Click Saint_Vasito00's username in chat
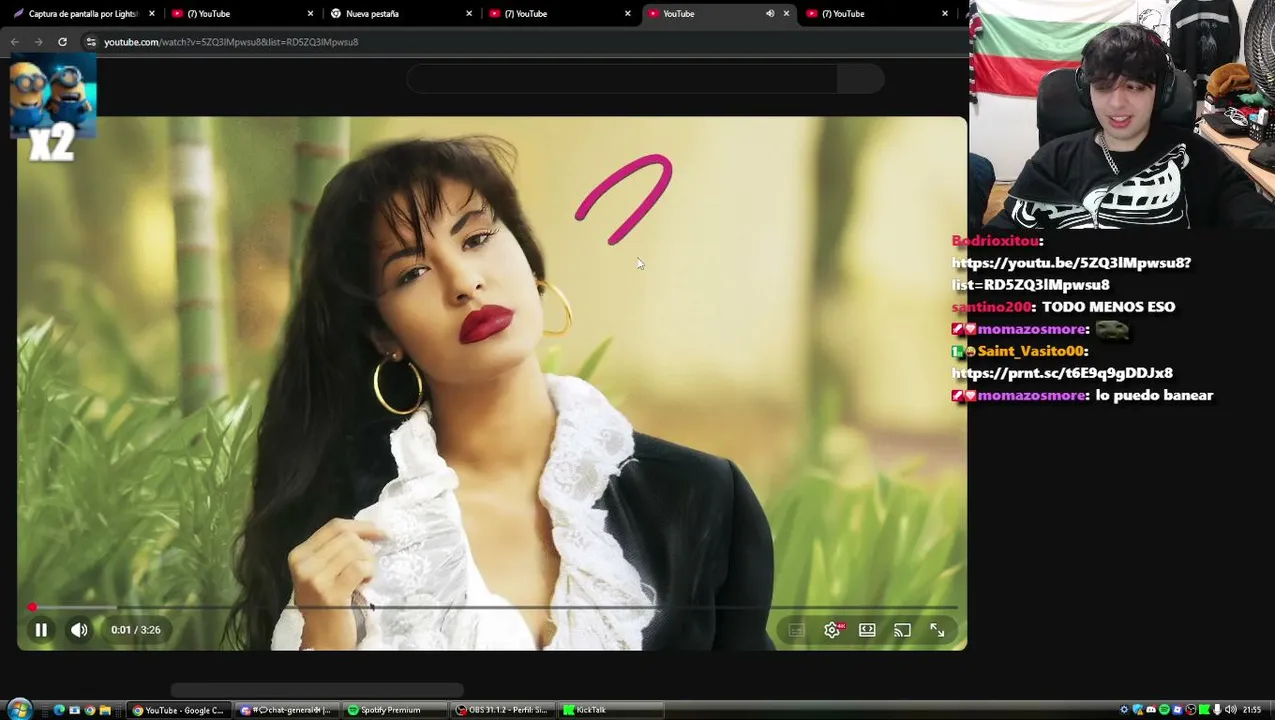Screen dimensions: 1275x720 1031,351
